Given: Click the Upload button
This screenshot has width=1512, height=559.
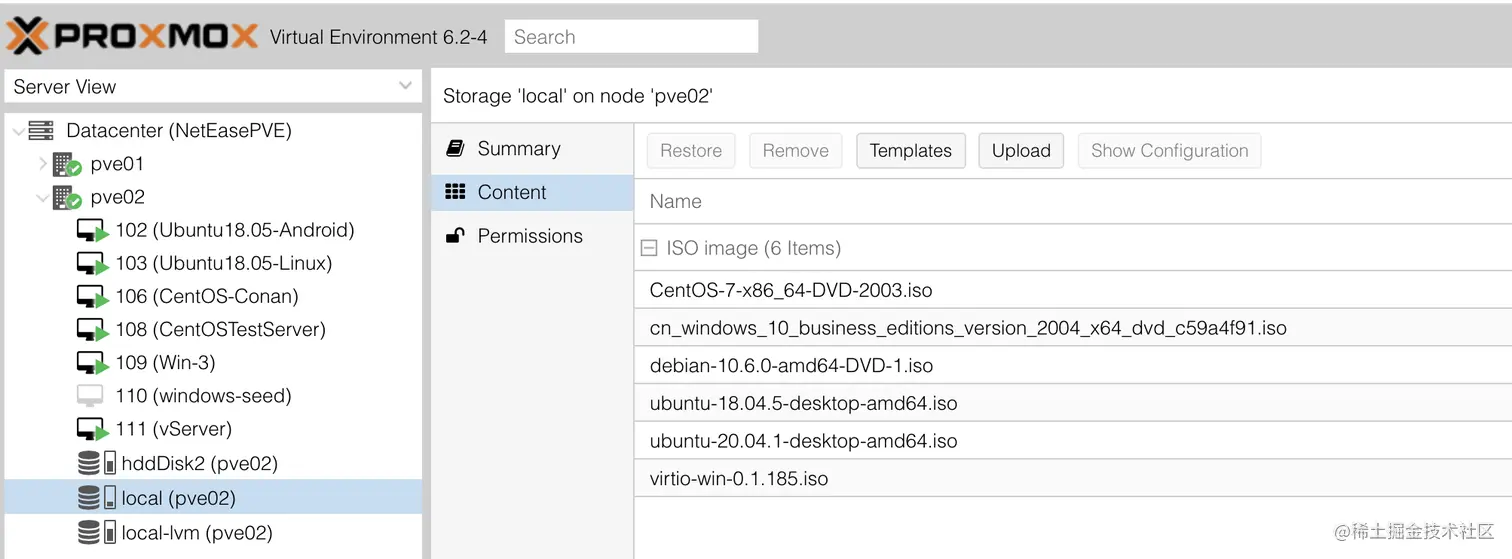Looking at the screenshot, I should coord(1020,151).
